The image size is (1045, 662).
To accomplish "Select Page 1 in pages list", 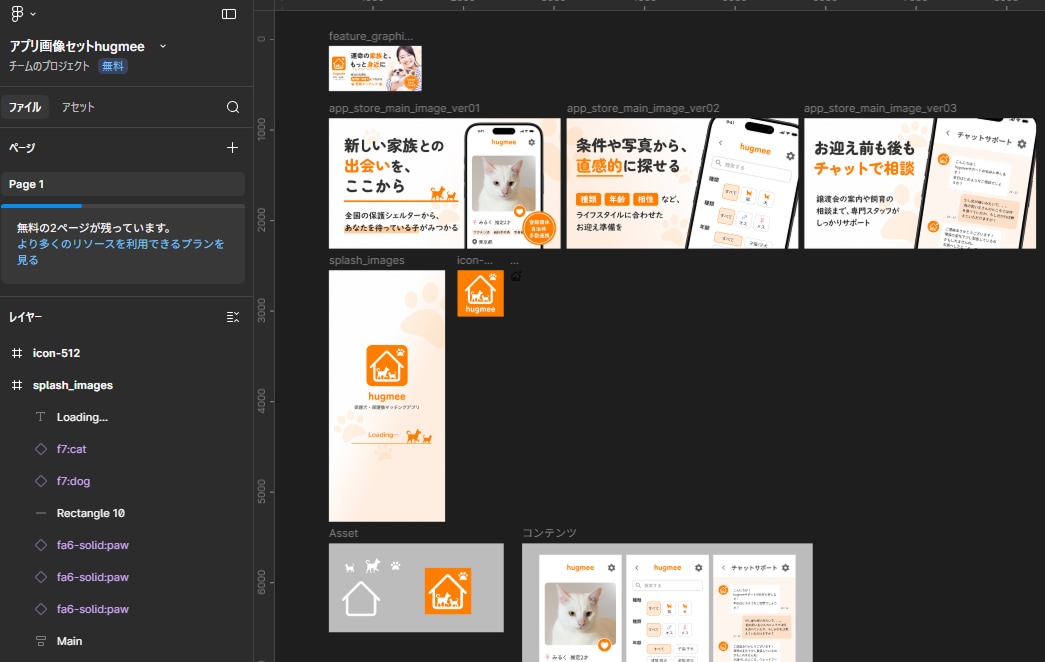I will tap(123, 184).
